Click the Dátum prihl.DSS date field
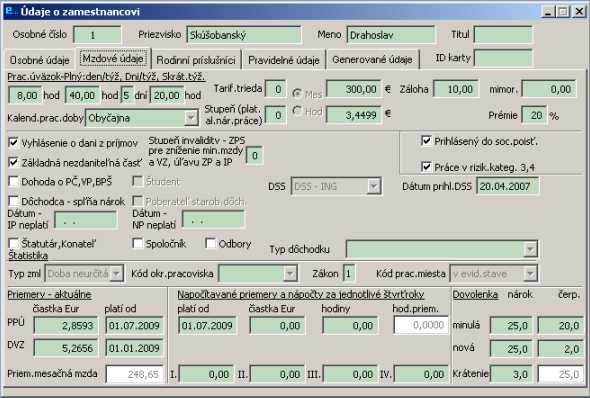The image size is (590, 398). click(x=507, y=186)
